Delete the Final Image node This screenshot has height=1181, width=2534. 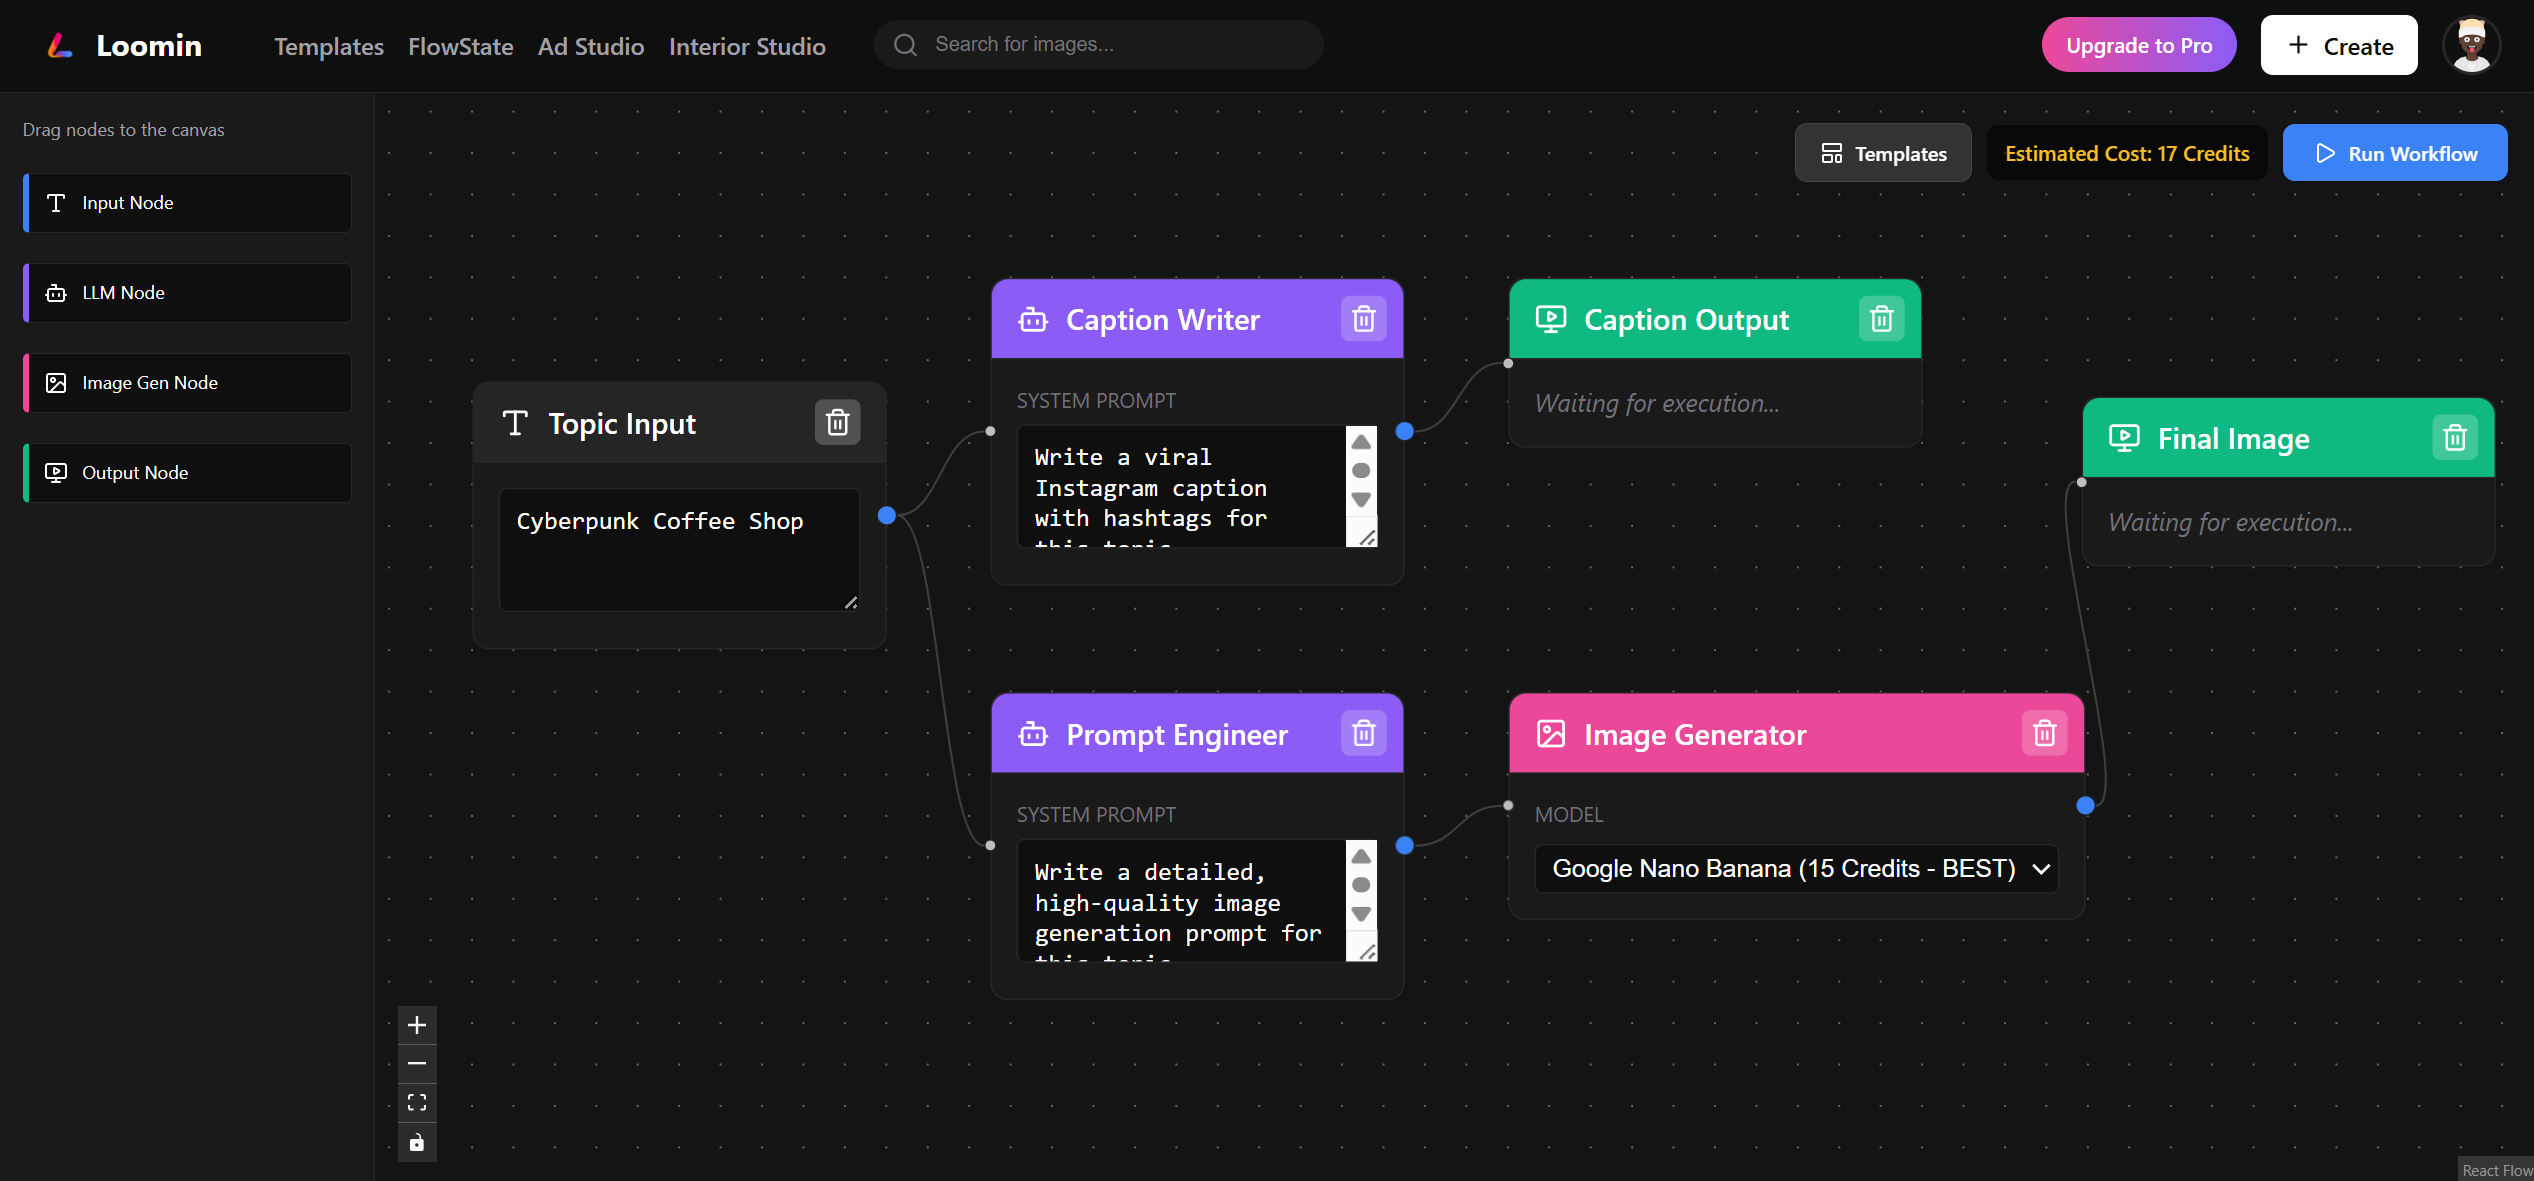point(2456,437)
